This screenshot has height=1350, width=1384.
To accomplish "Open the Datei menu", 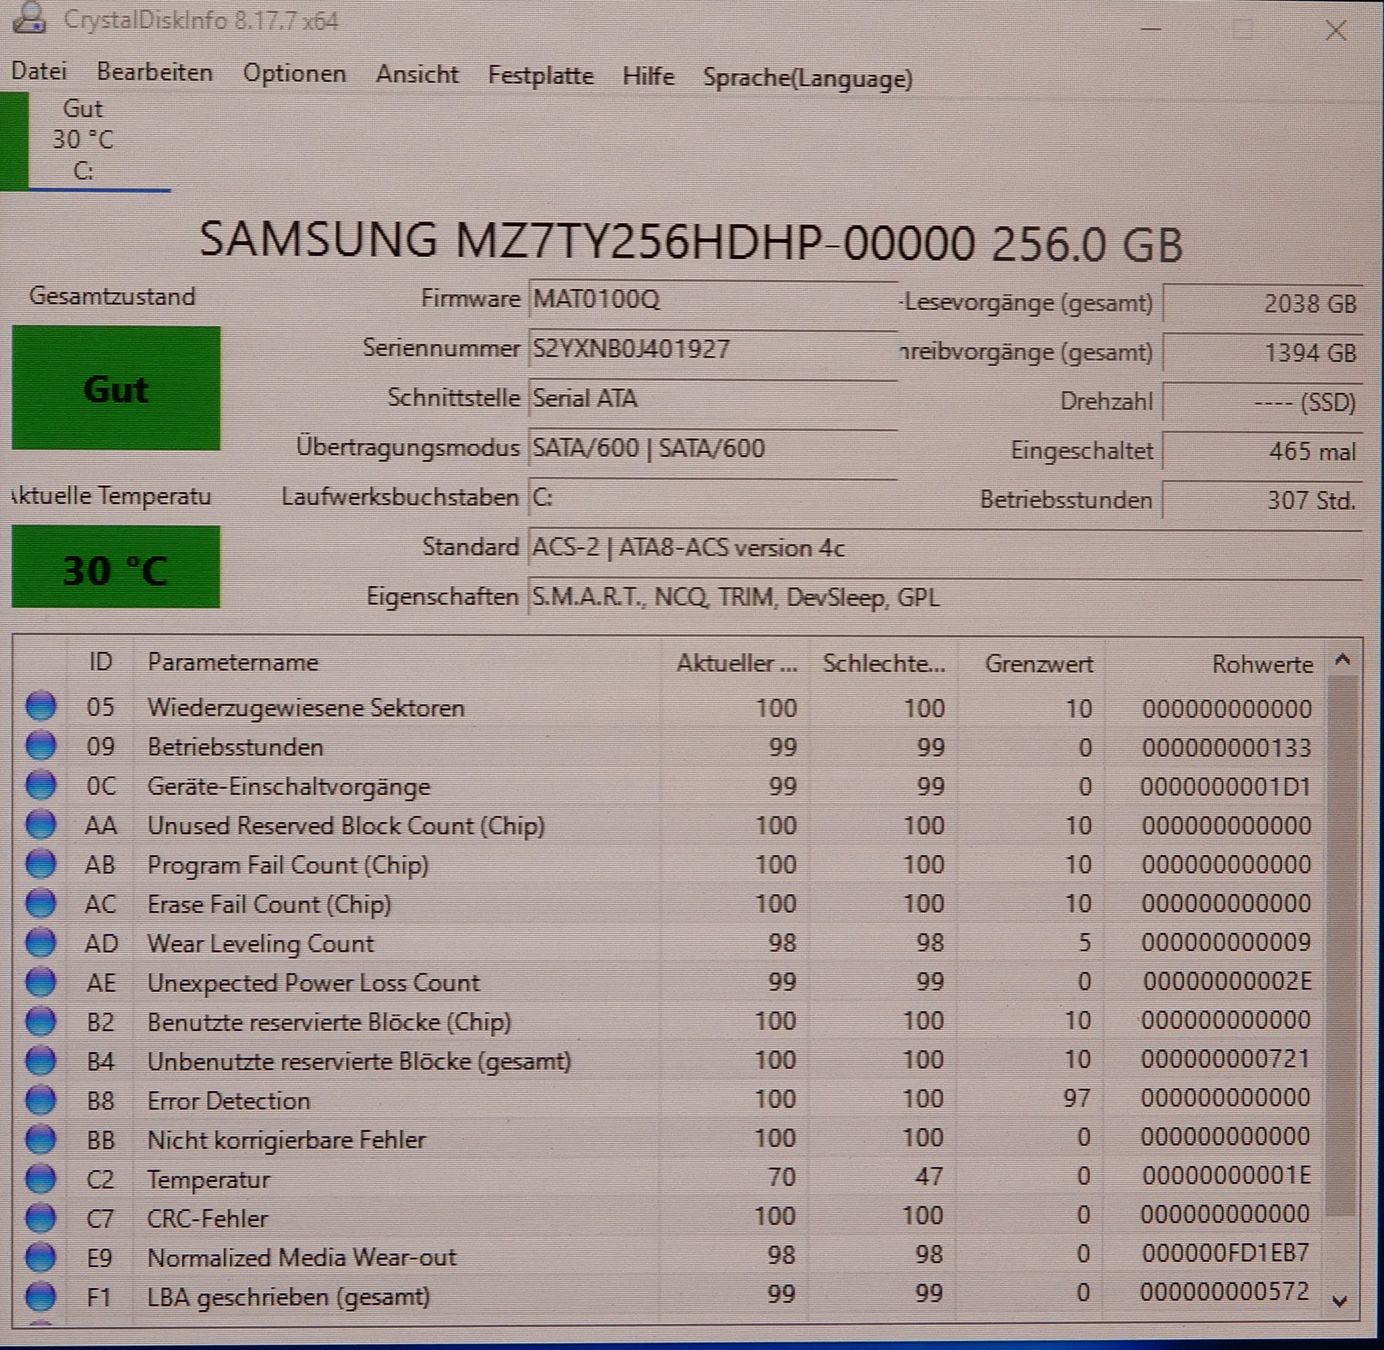I will pos(39,71).
